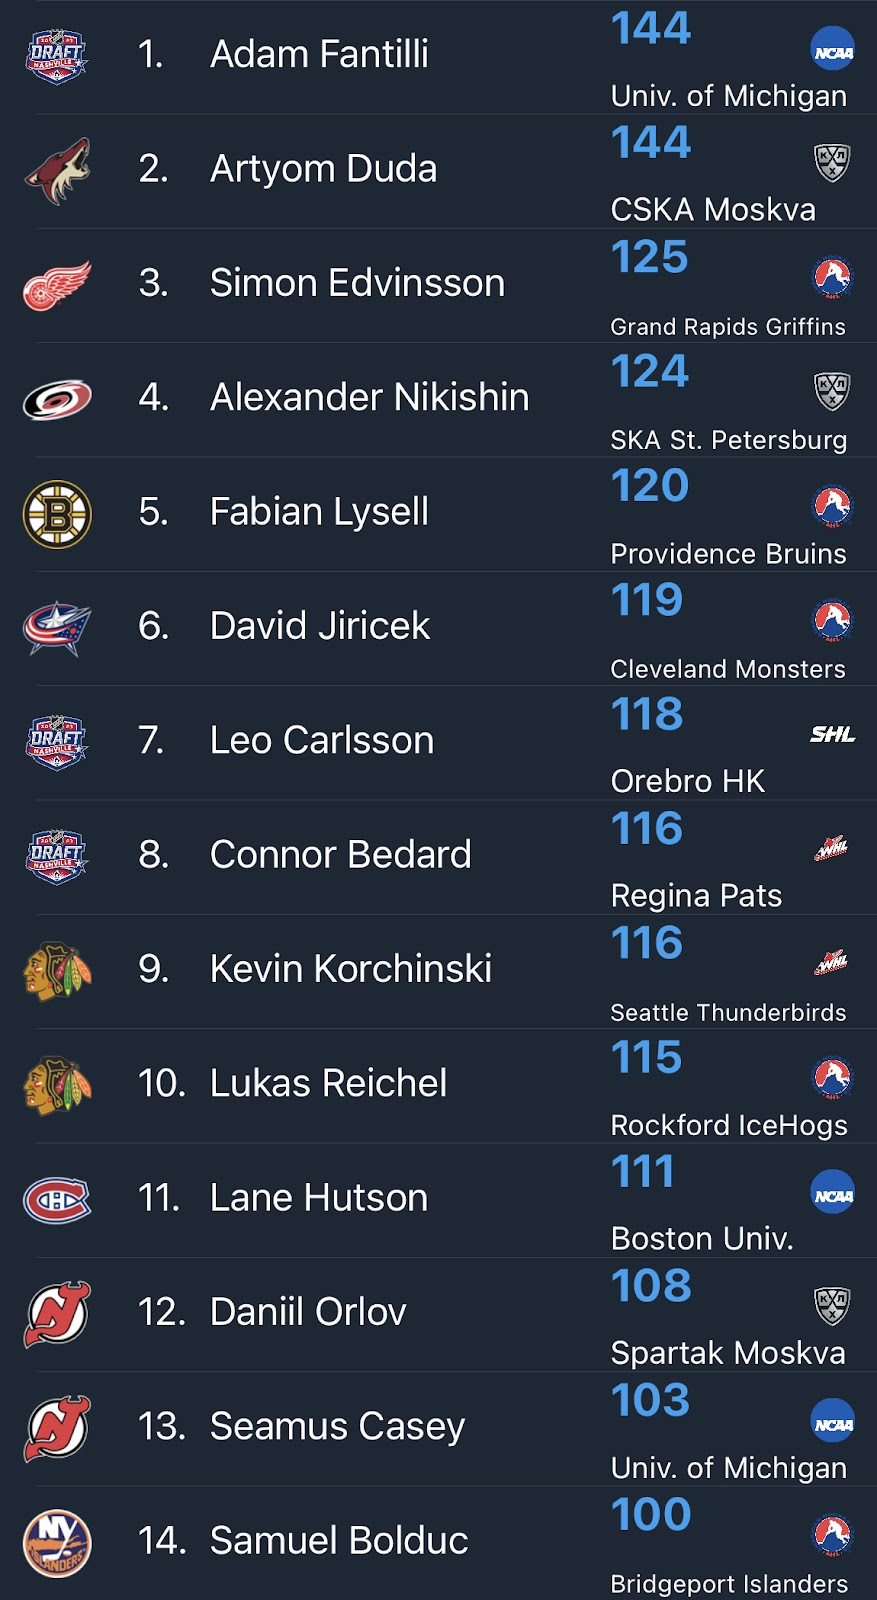Screen dimensions: 877x1600
Task: Click the Arizona Coyotes logo beside Artyom Duda
Action: tap(57, 170)
